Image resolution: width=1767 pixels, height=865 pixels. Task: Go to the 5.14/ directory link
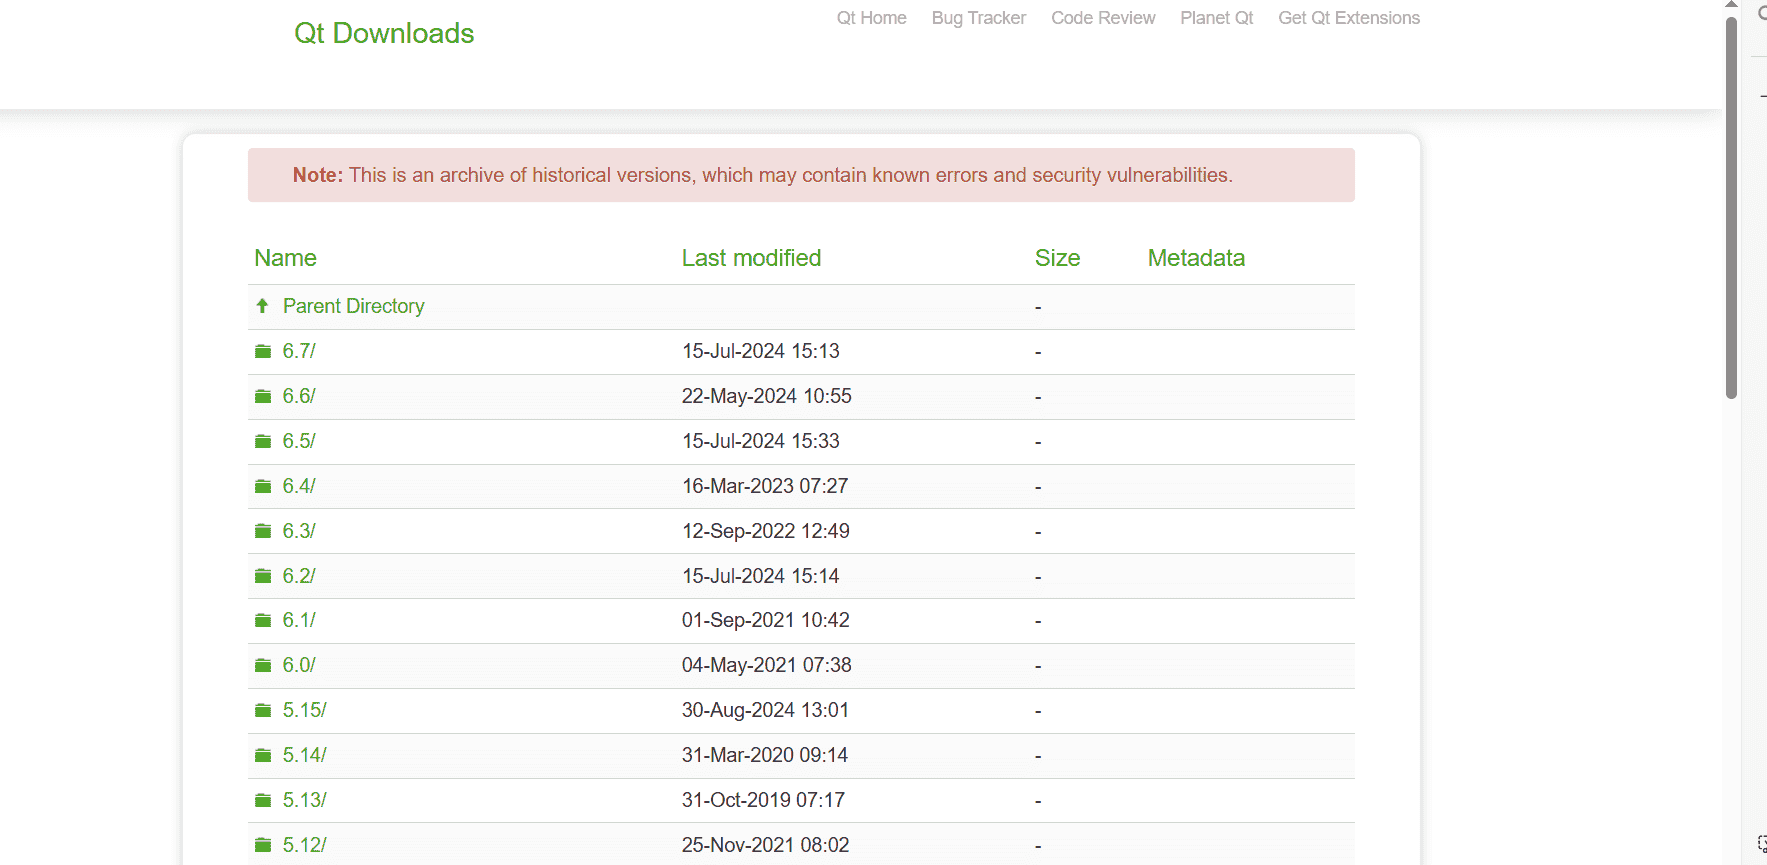pyautogui.click(x=304, y=755)
